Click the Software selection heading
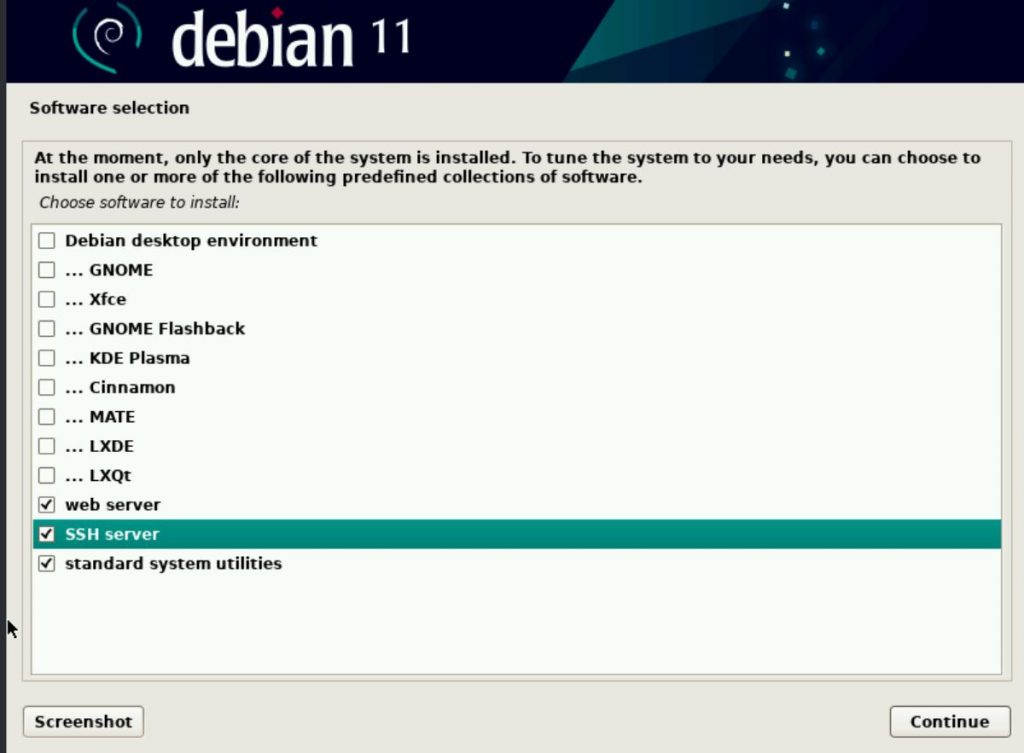This screenshot has width=1024, height=753. click(x=109, y=107)
